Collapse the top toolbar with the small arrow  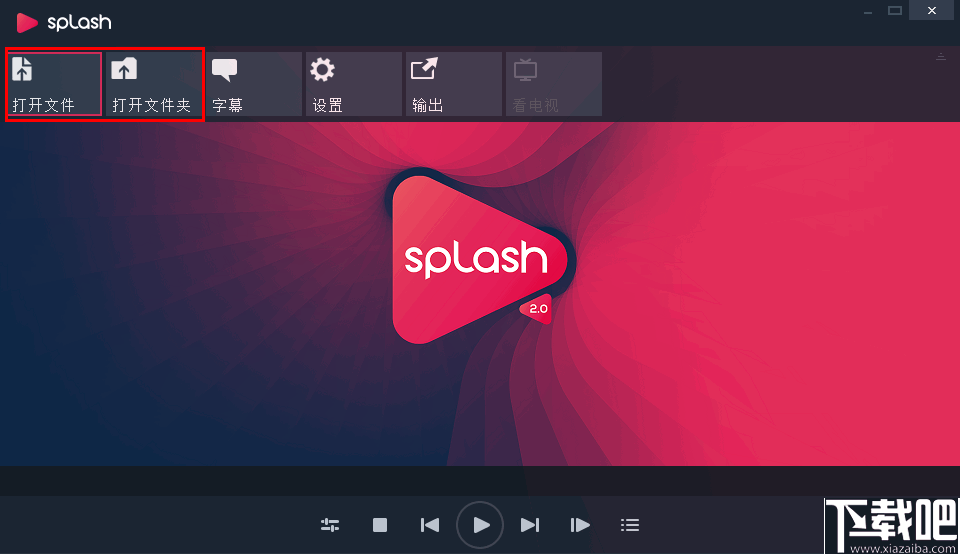point(940,56)
